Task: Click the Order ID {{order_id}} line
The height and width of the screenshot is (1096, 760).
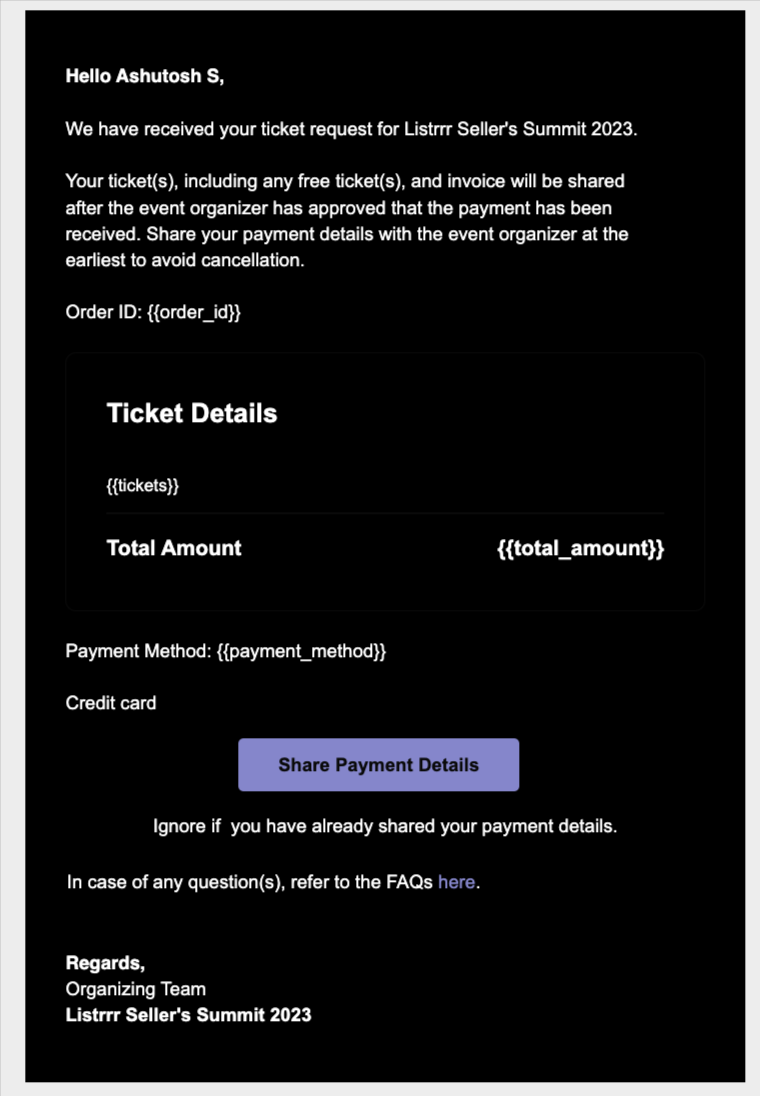Action: tap(154, 312)
